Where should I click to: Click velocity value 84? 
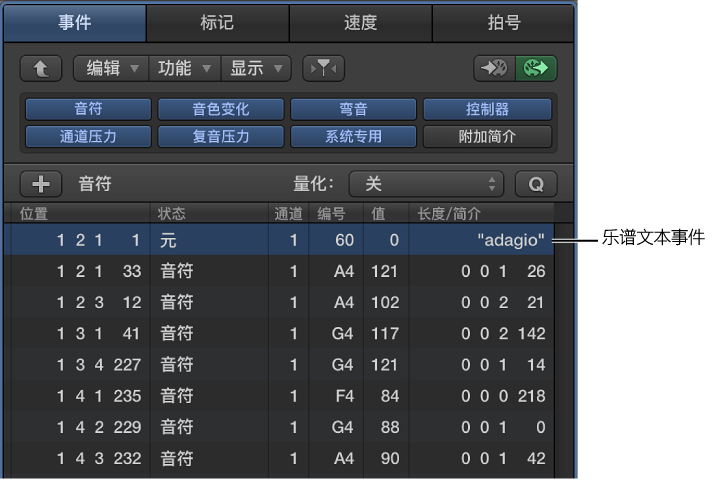point(390,396)
